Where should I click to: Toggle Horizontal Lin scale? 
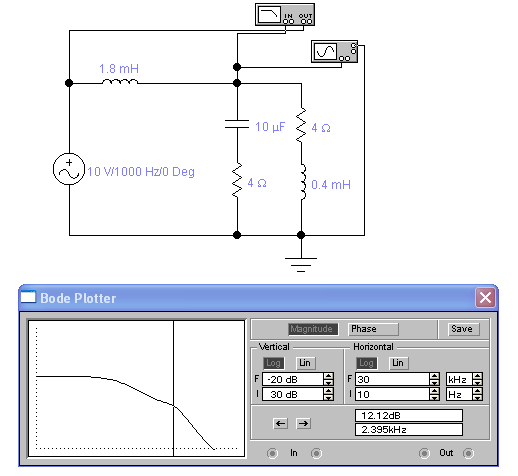point(398,363)
